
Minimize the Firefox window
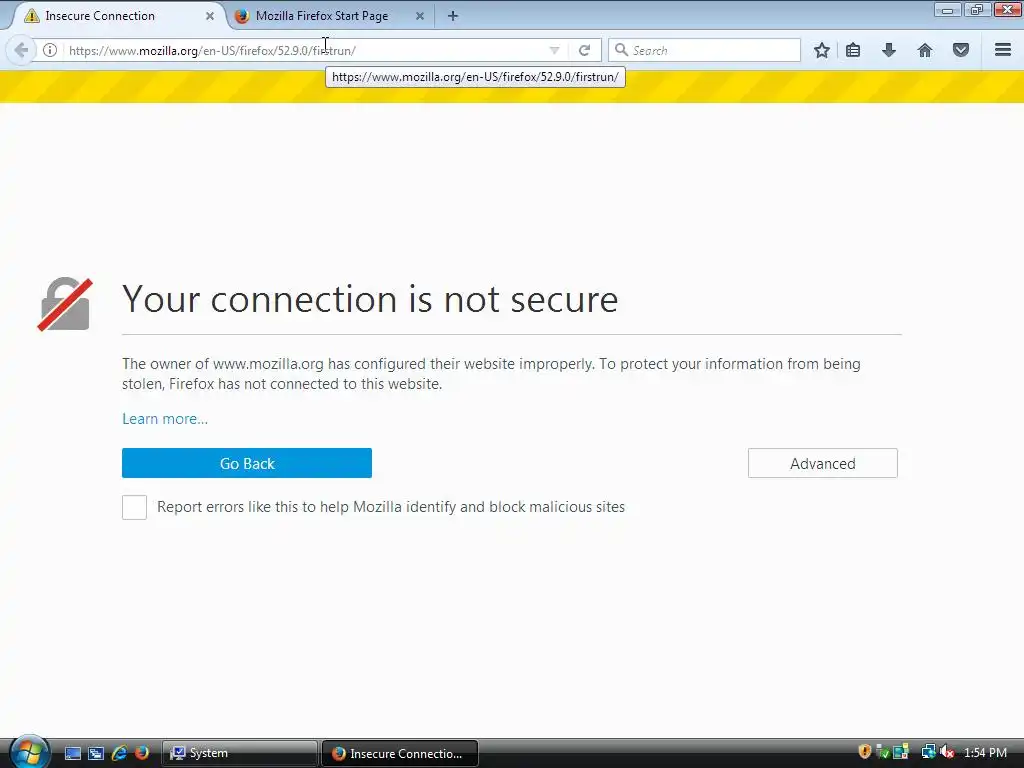point(947,9)
